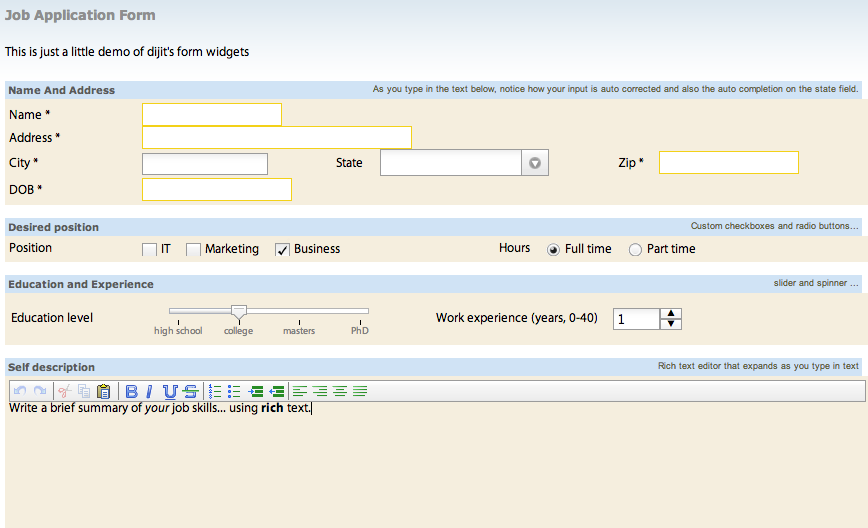Uncheck the Business position checkbox
This screenshot has height=528, width=868.
[x=282, y=250]
